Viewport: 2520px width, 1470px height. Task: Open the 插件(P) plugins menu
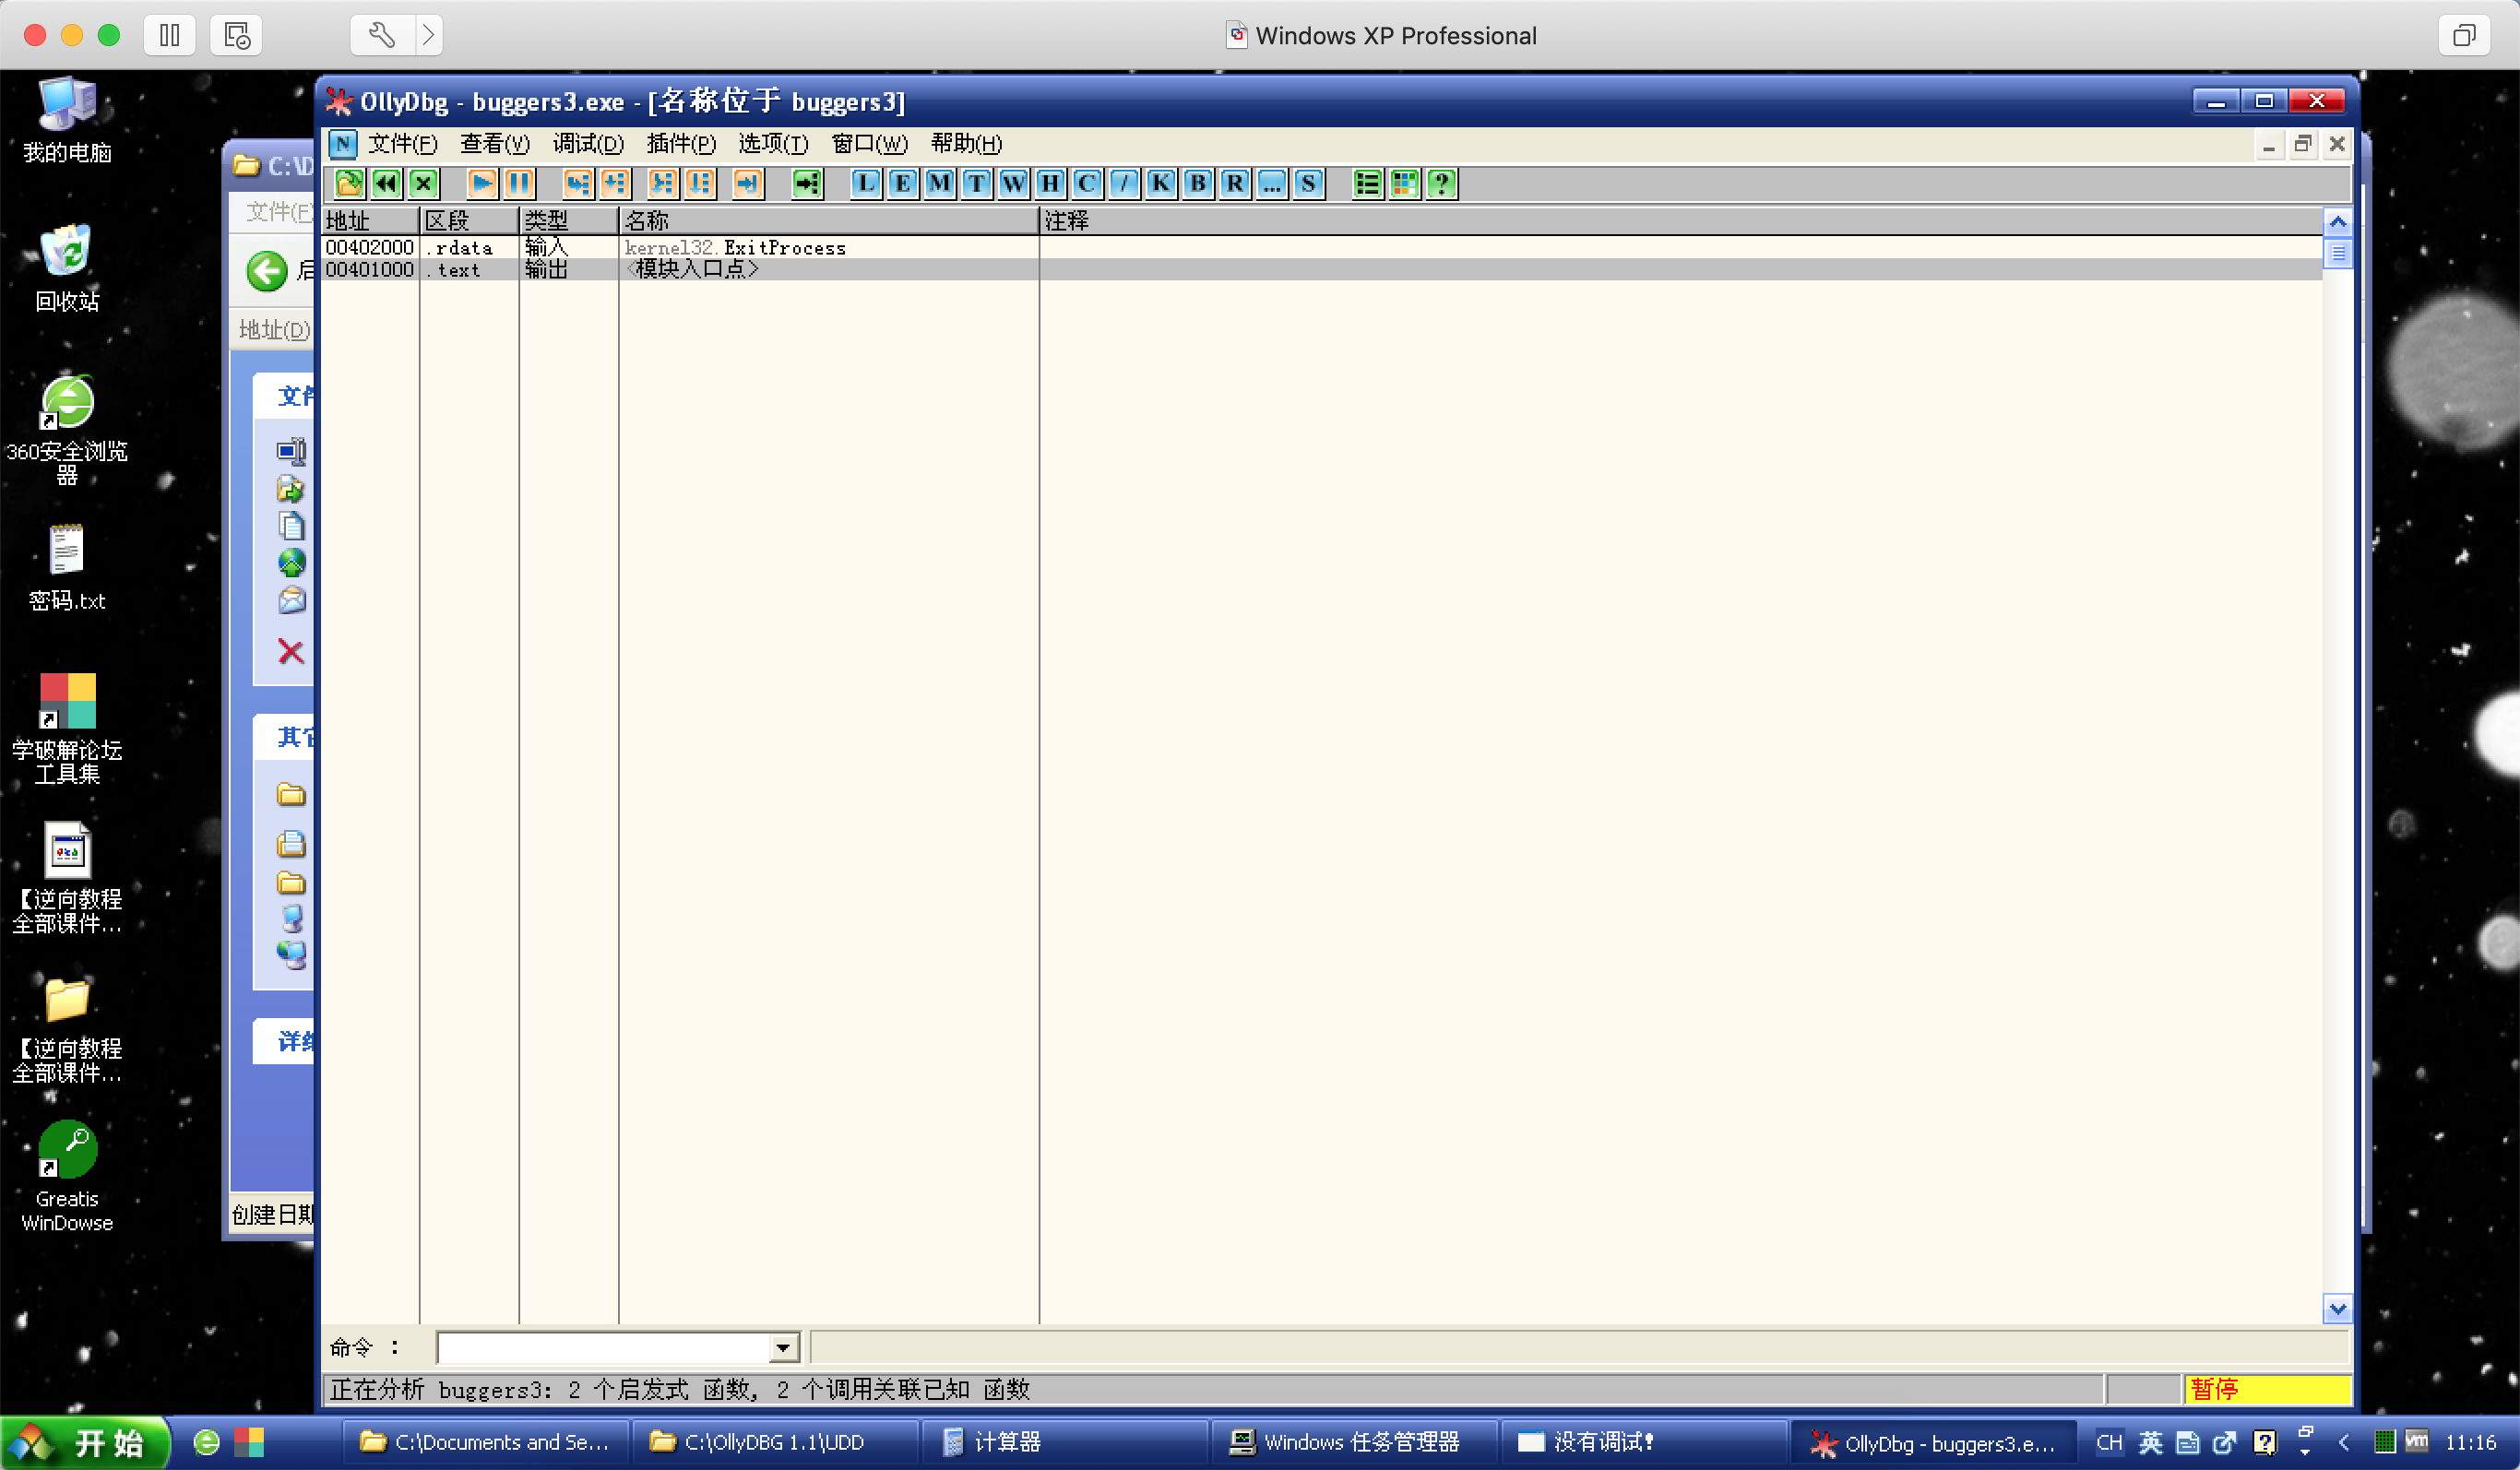coord(680,143)
